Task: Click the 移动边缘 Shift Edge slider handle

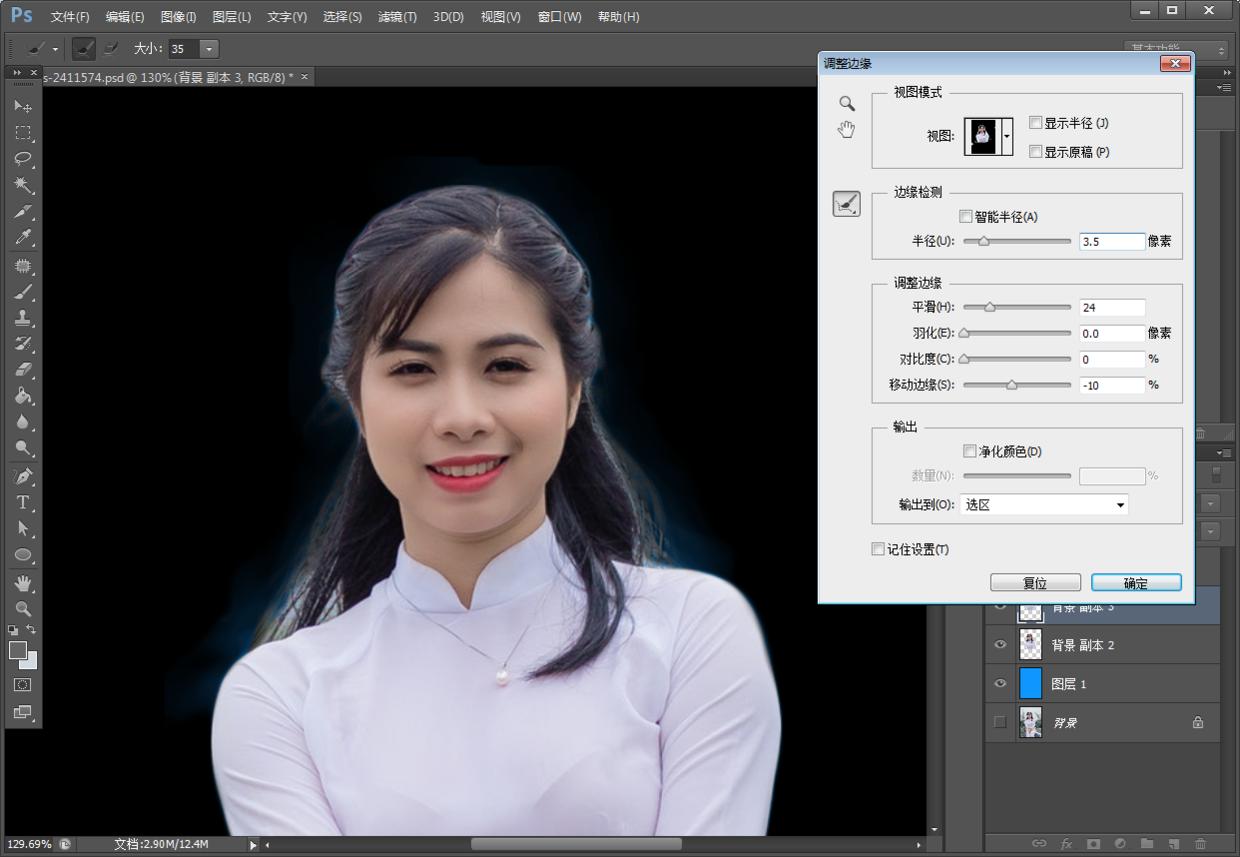Action: (x=1011, y=385)
